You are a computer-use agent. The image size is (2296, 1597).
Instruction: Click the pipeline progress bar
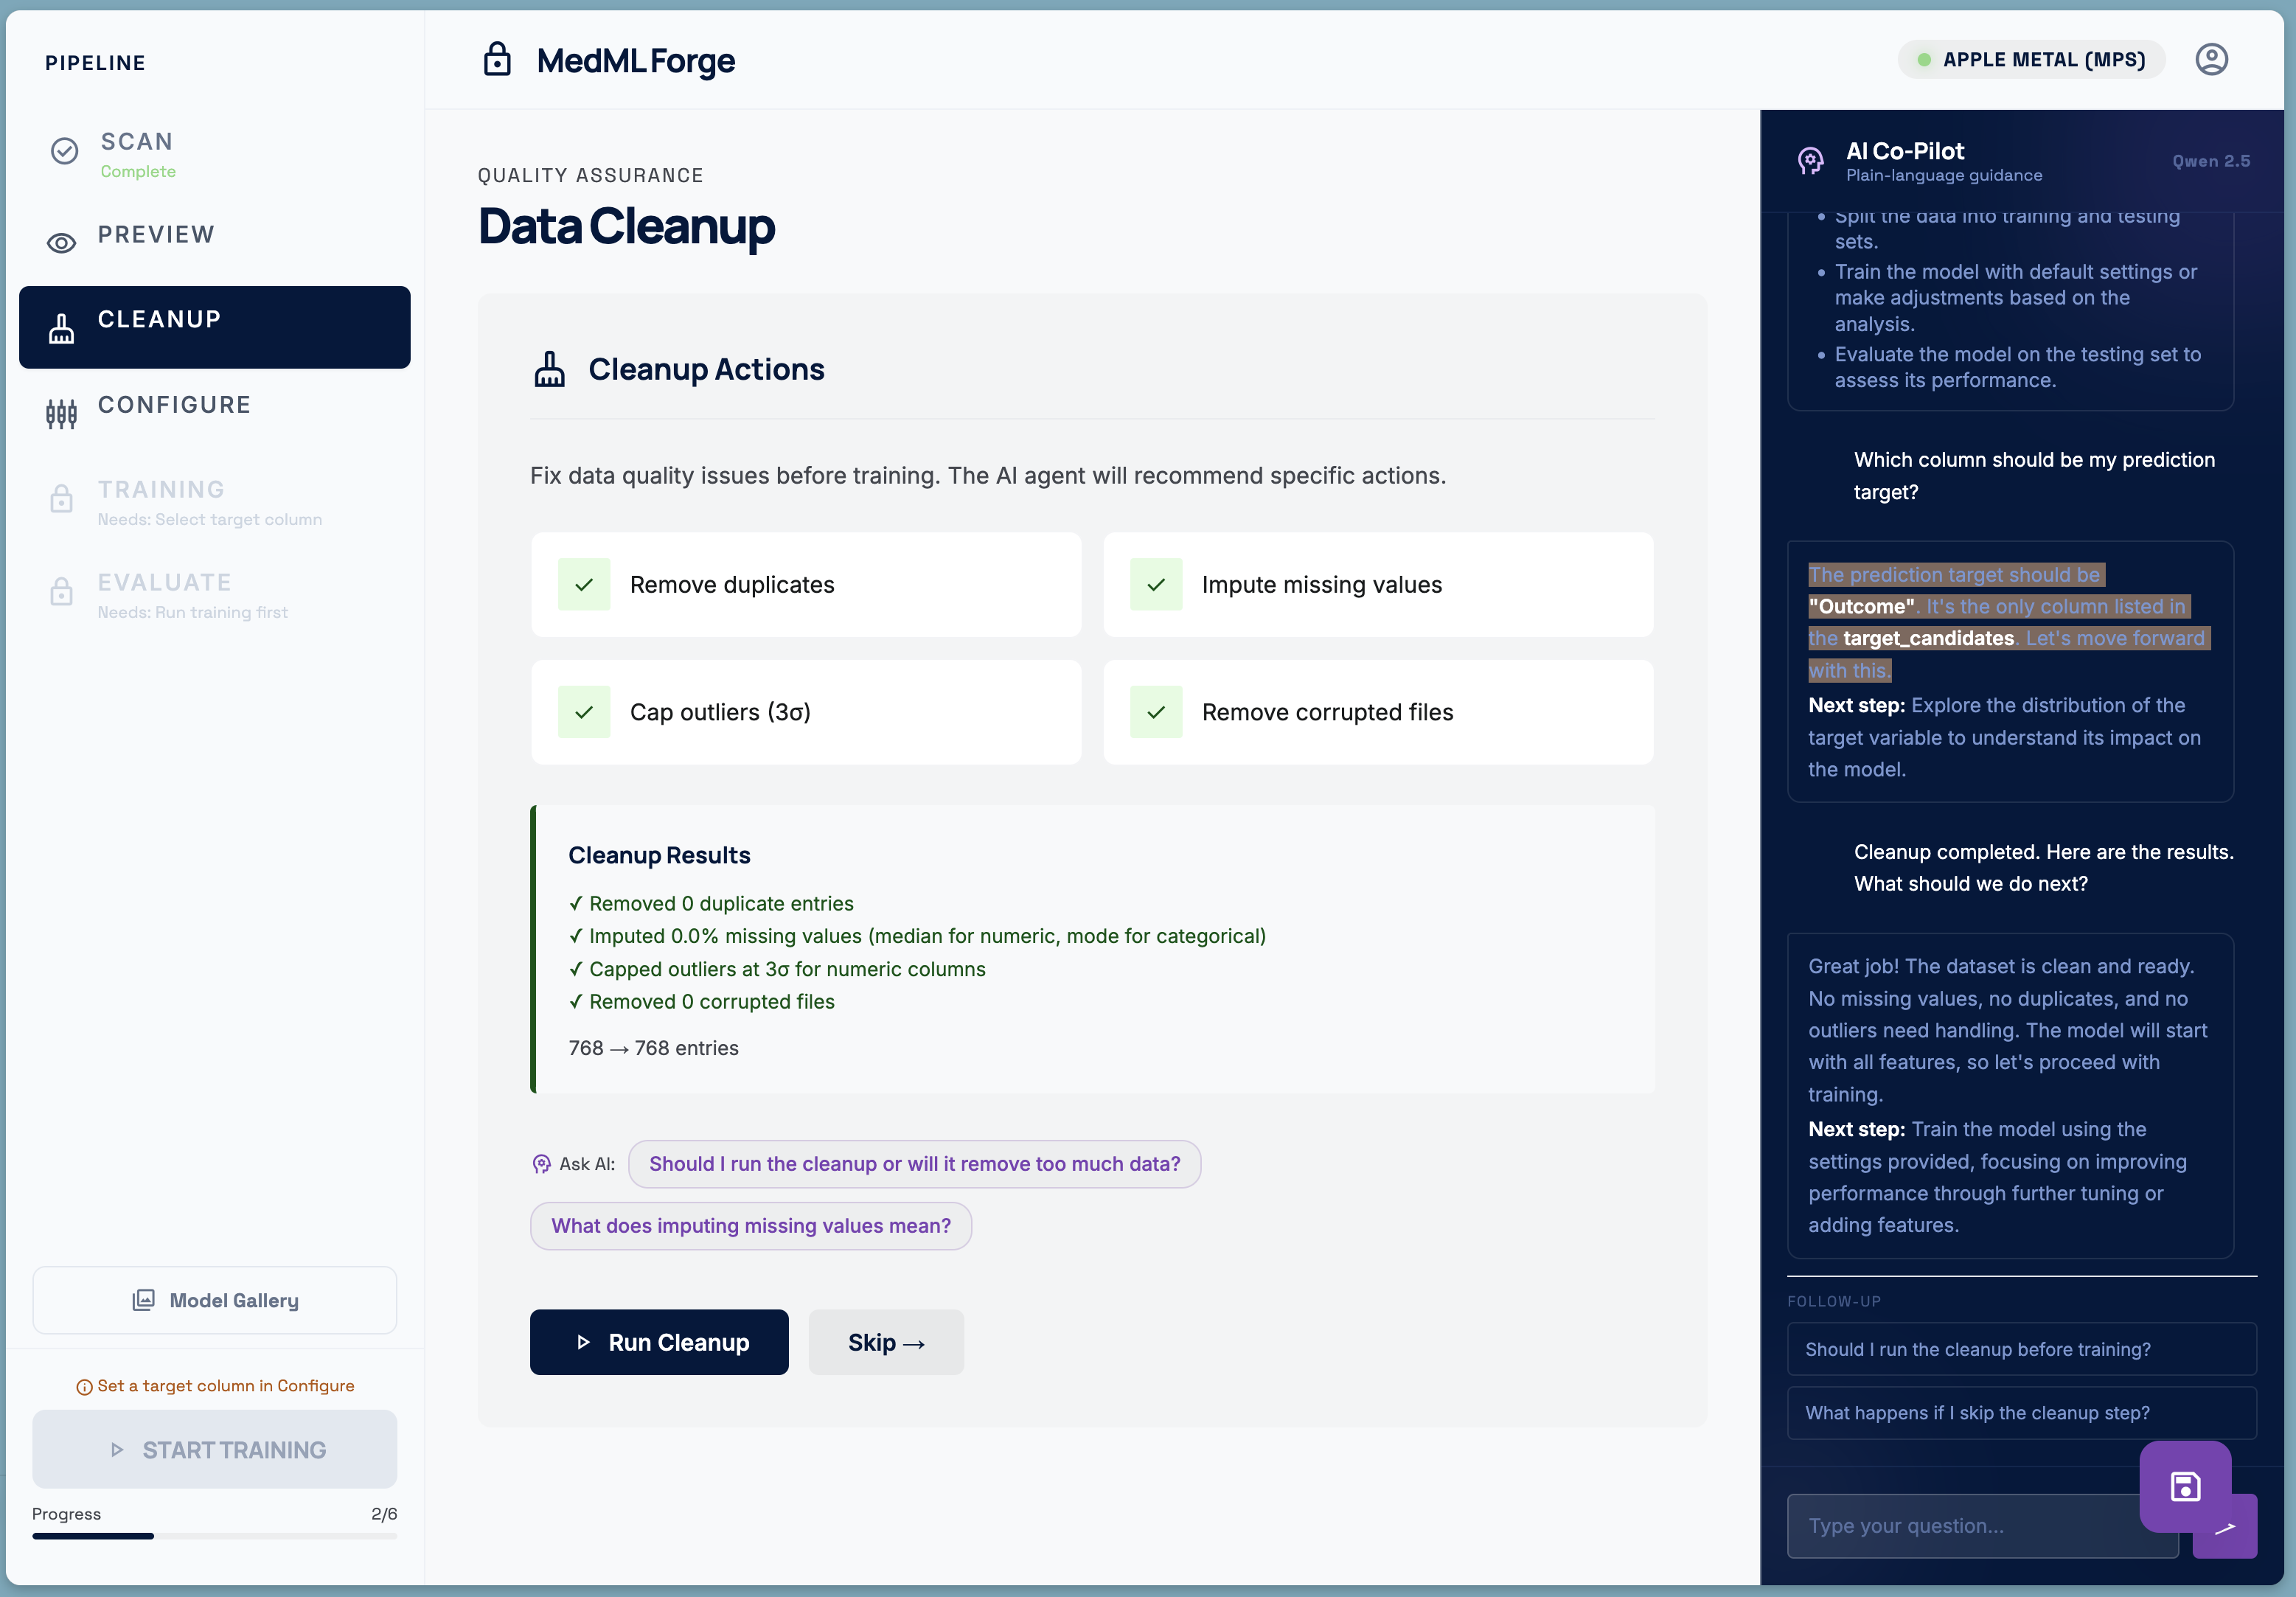coord(214,1536)
